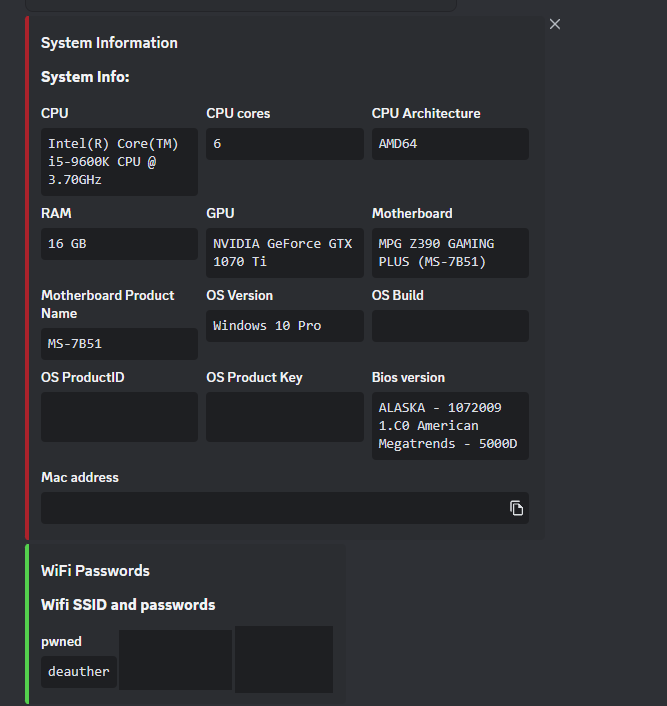
Task: Select the CPU cores value box showing 6
Action: pos(284,144)
